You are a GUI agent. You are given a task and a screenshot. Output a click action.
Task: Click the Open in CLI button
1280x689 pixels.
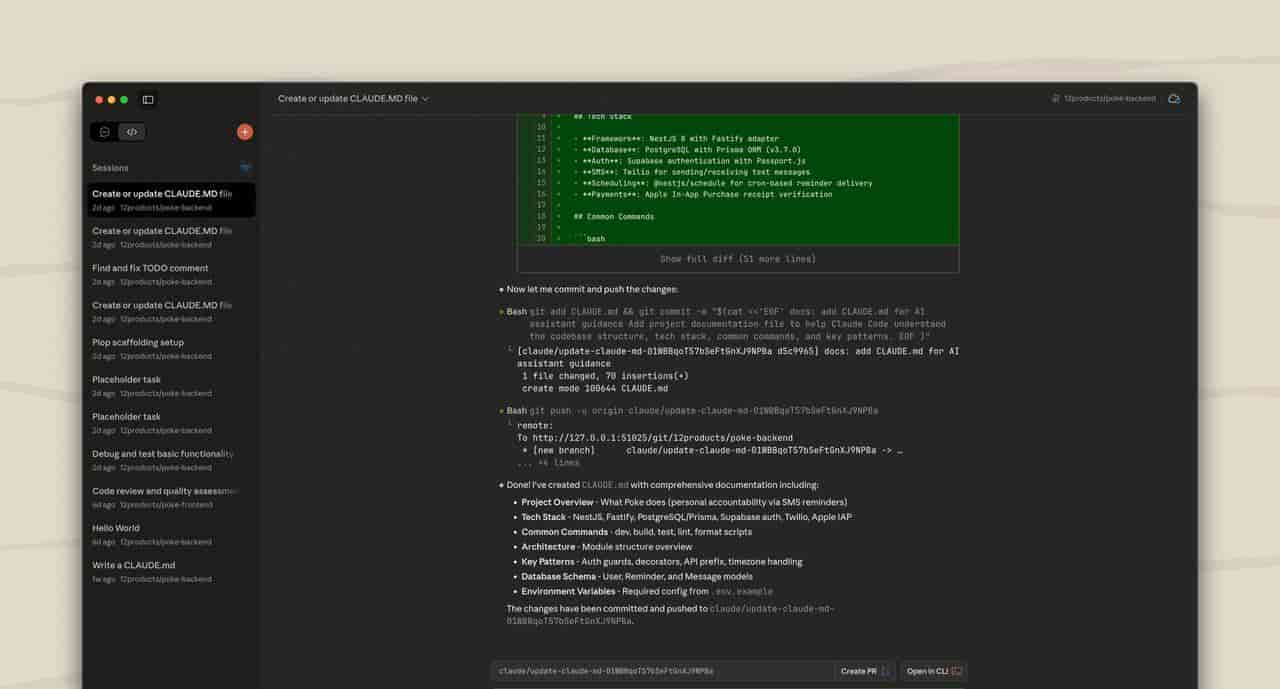[934, 672]
